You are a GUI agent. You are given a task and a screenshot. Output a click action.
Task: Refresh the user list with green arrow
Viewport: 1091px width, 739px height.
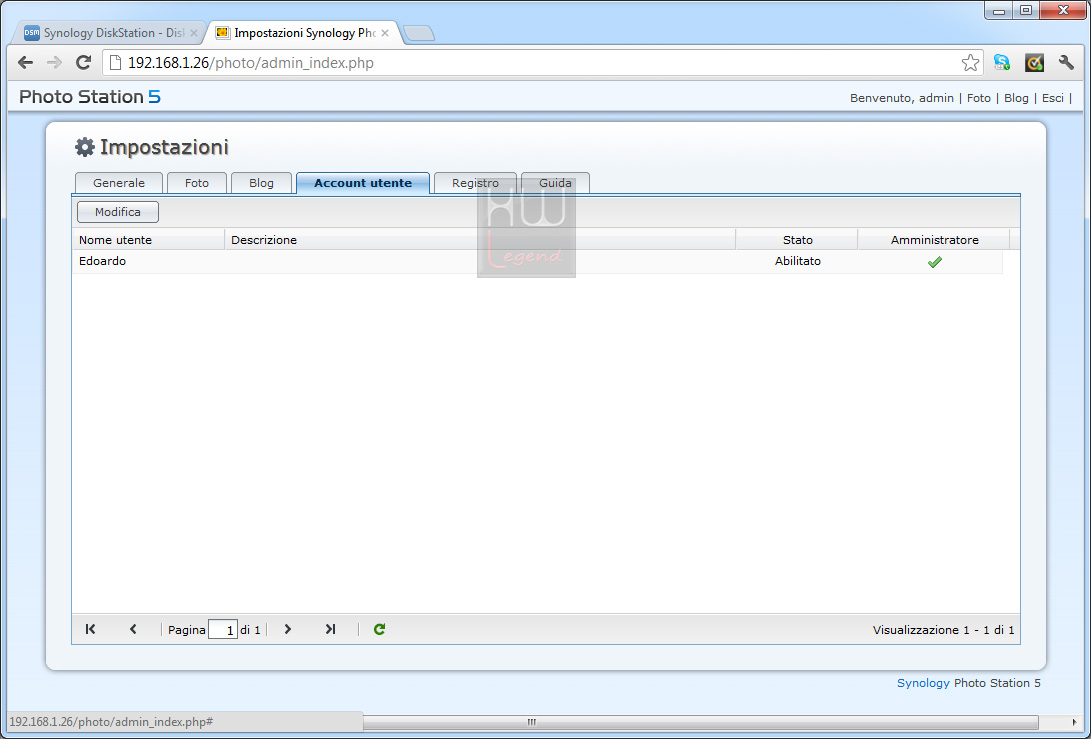pyautogui.click(x=379, y=629)
